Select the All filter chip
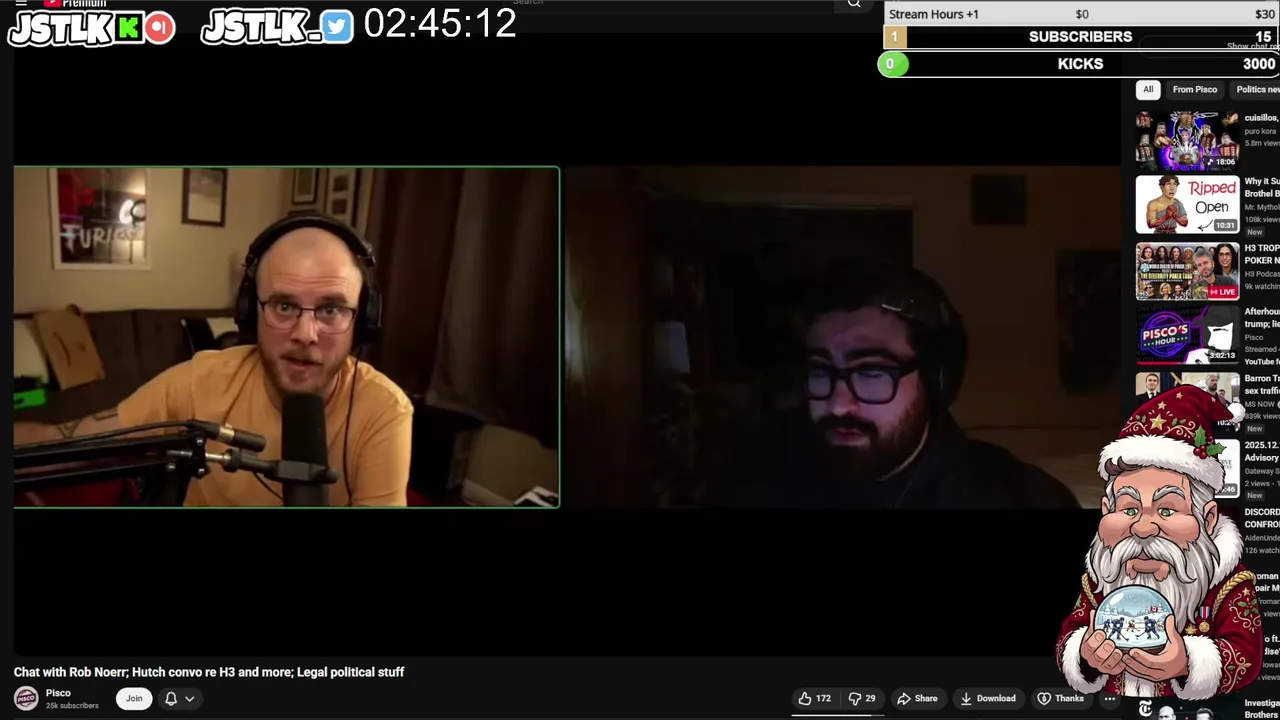 1148,89
